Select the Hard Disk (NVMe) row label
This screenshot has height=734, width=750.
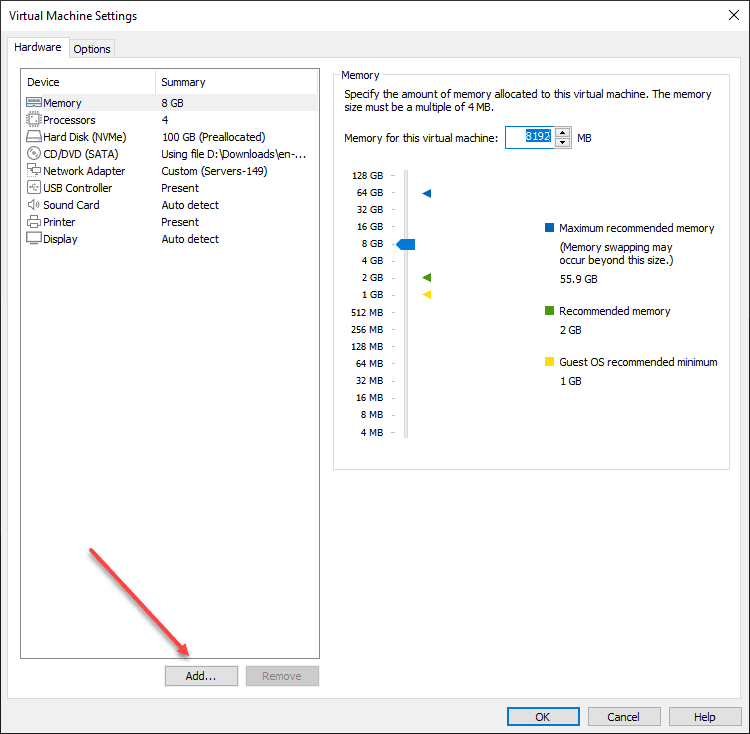click(x=85, y=137)
